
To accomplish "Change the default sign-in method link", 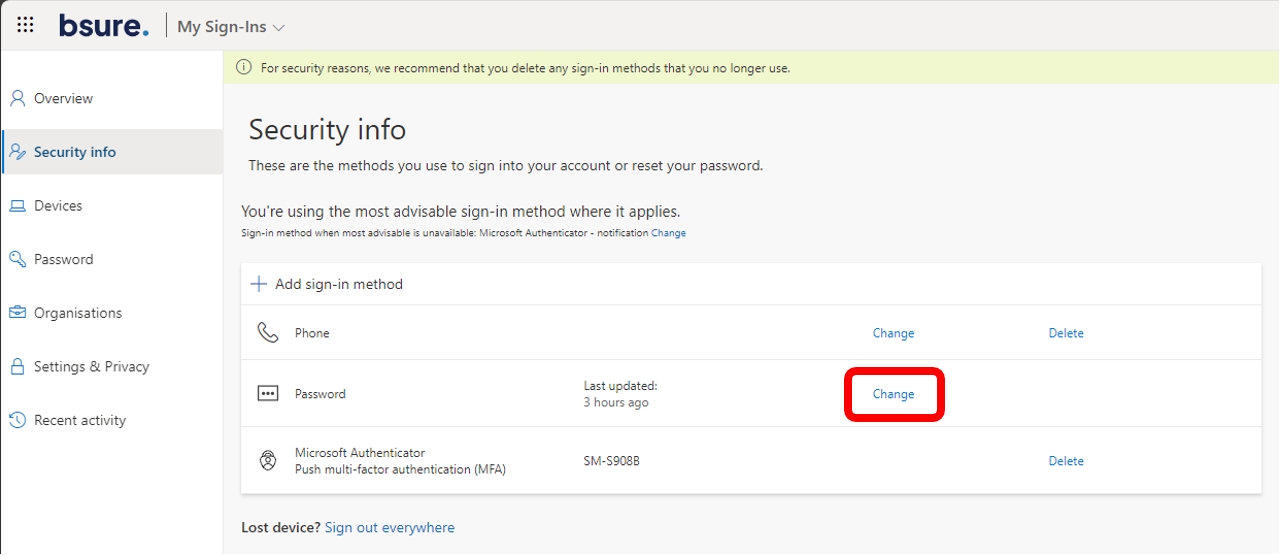I will point(668,233).
